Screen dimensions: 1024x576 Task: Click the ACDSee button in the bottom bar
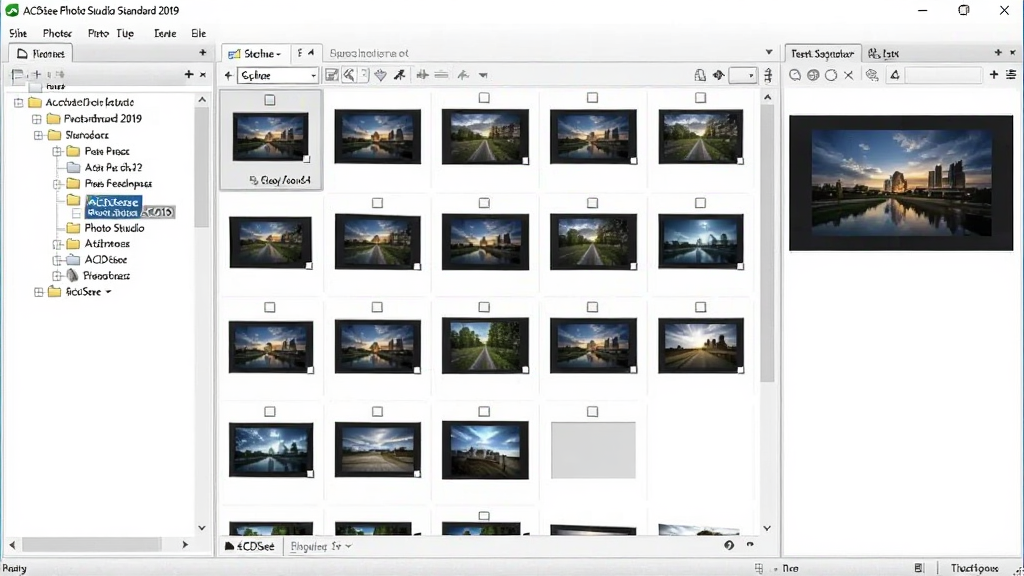(250, 546)
